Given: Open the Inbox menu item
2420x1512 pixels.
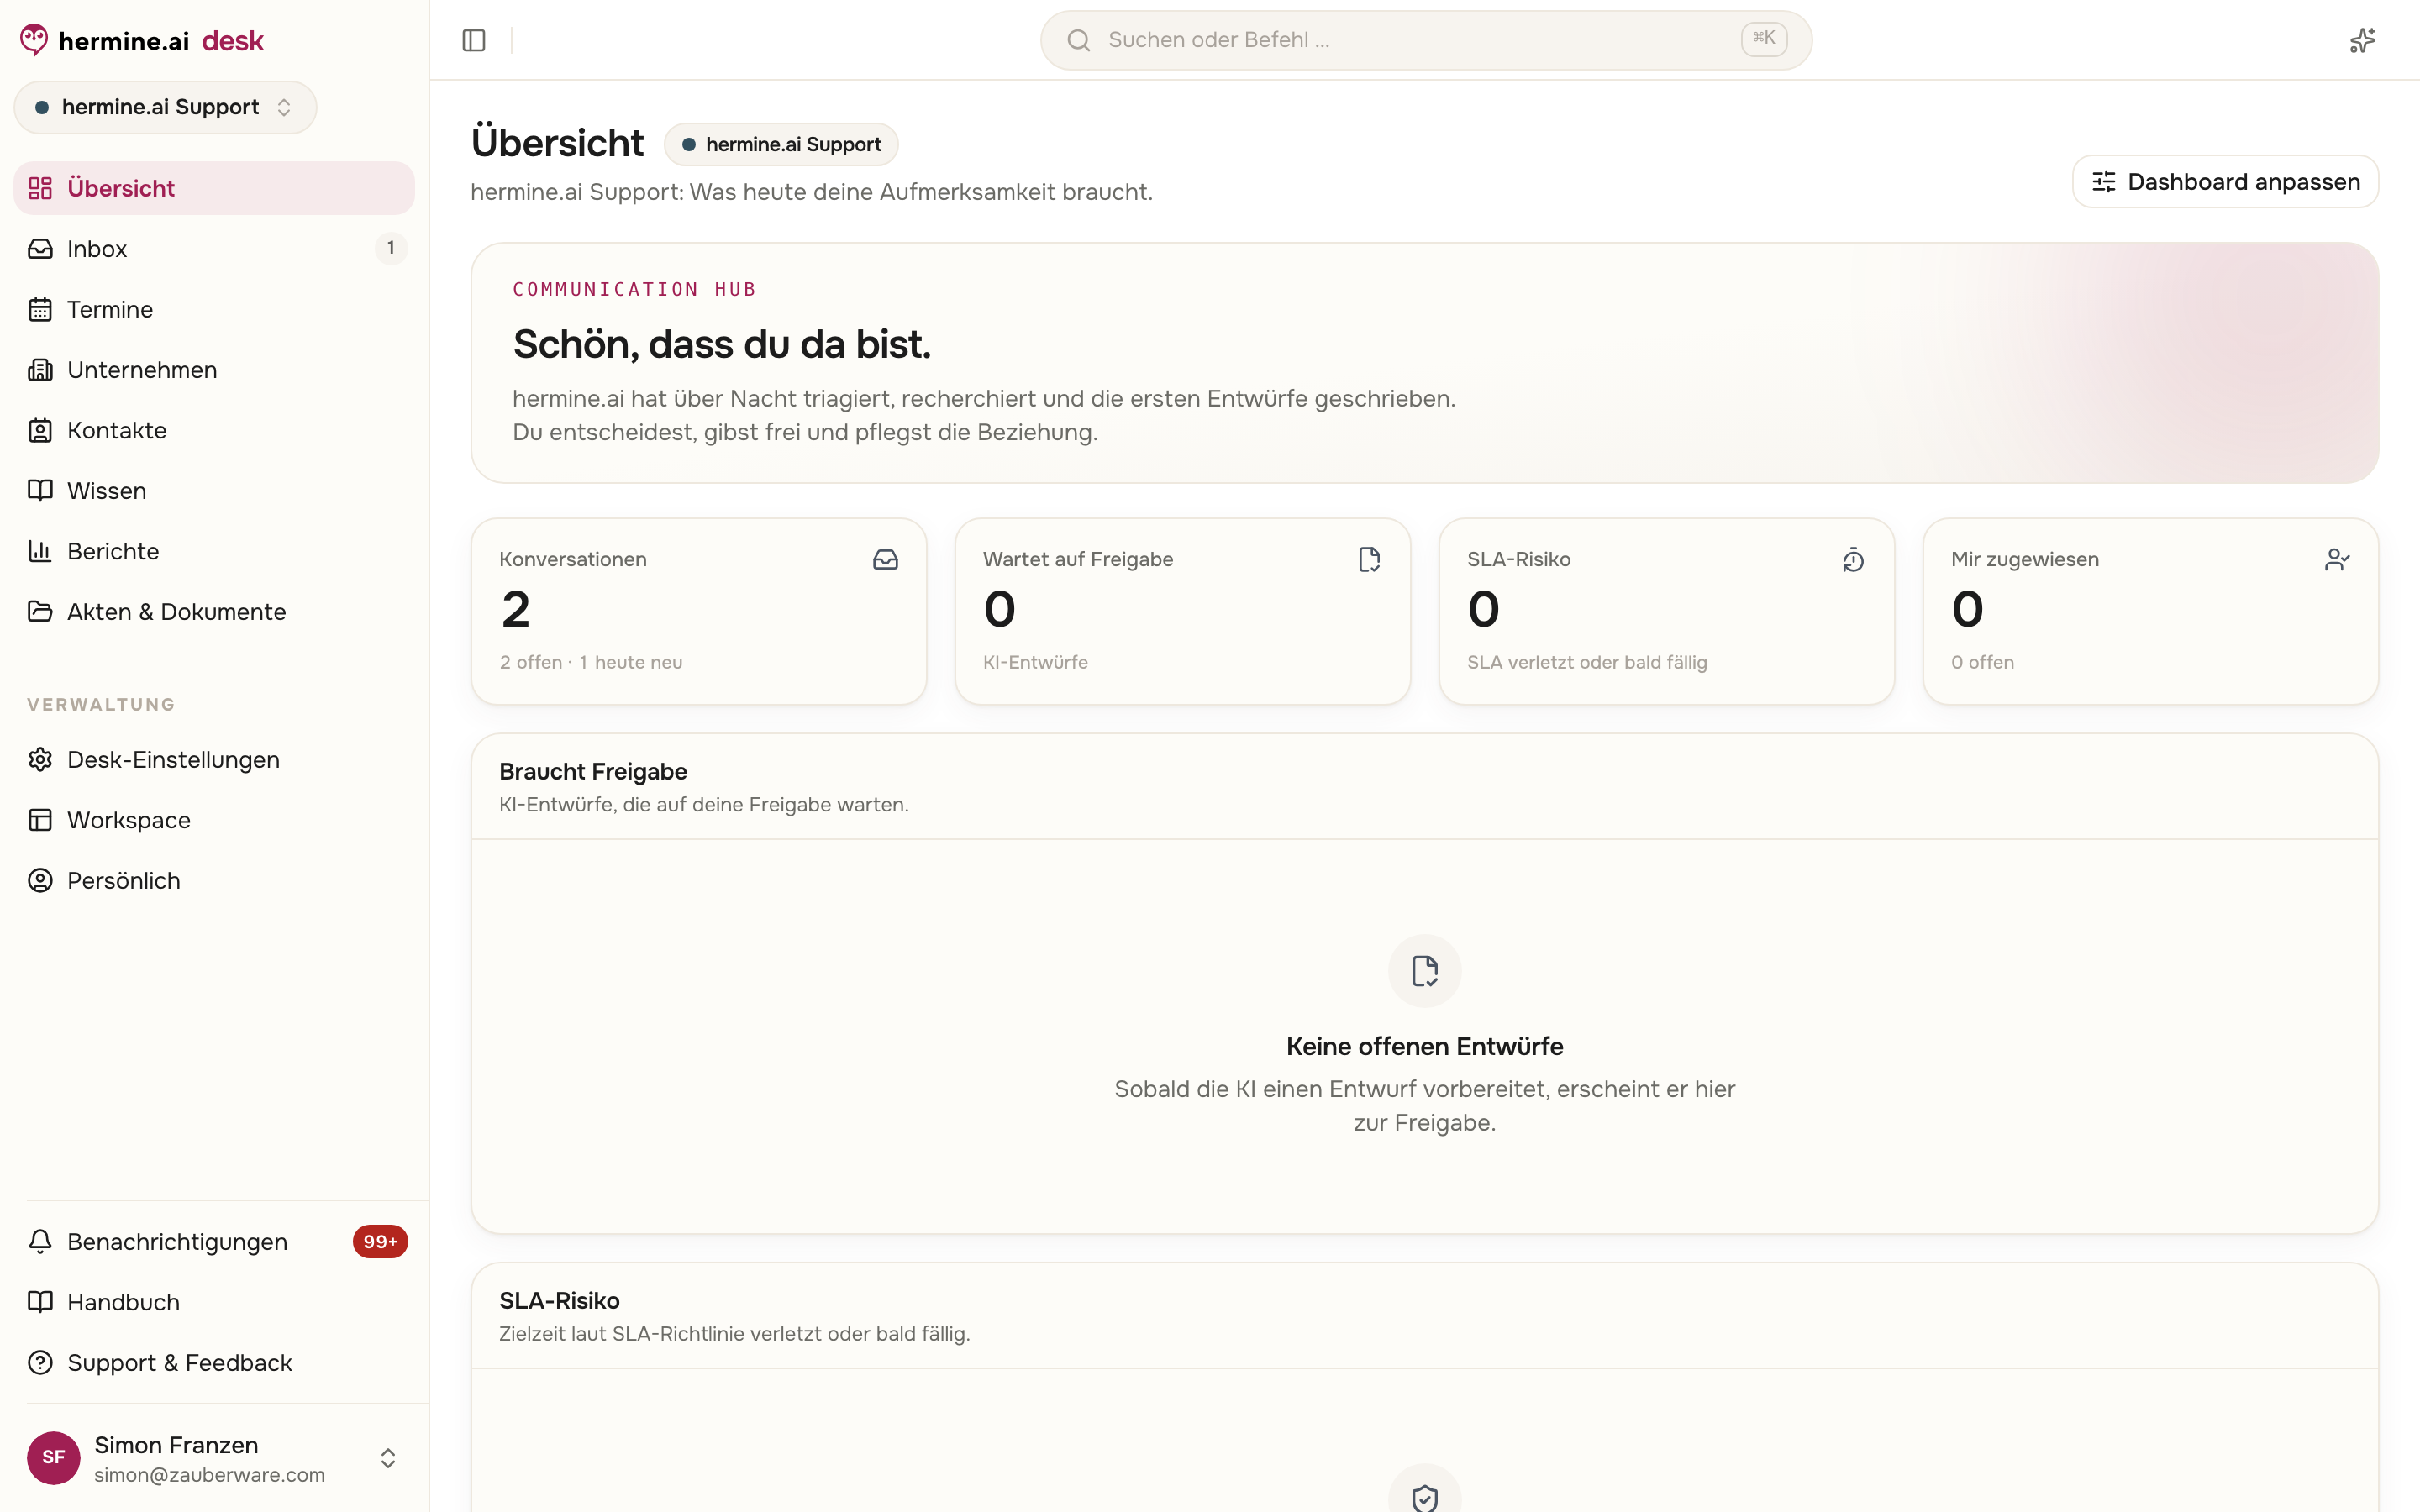Looking at the screenshot, I should pos(214,249).
